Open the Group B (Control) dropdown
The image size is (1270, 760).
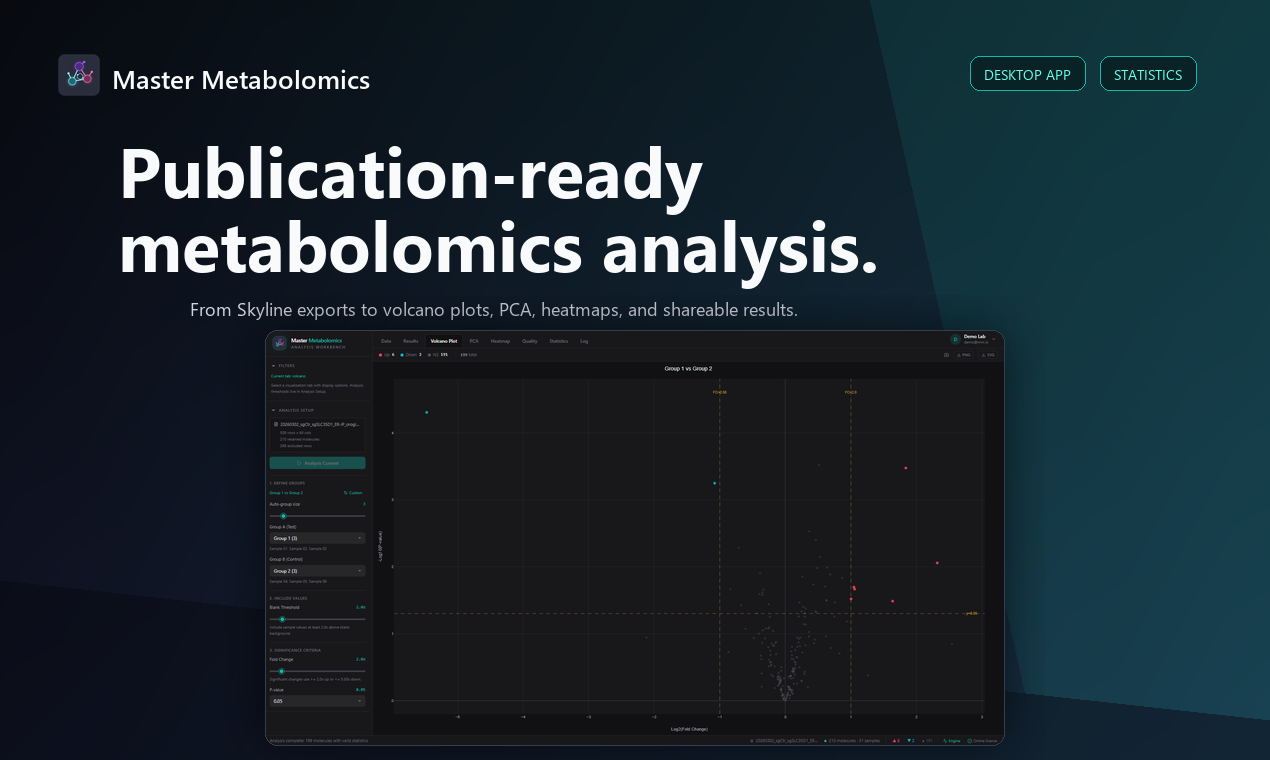point(317,571)
